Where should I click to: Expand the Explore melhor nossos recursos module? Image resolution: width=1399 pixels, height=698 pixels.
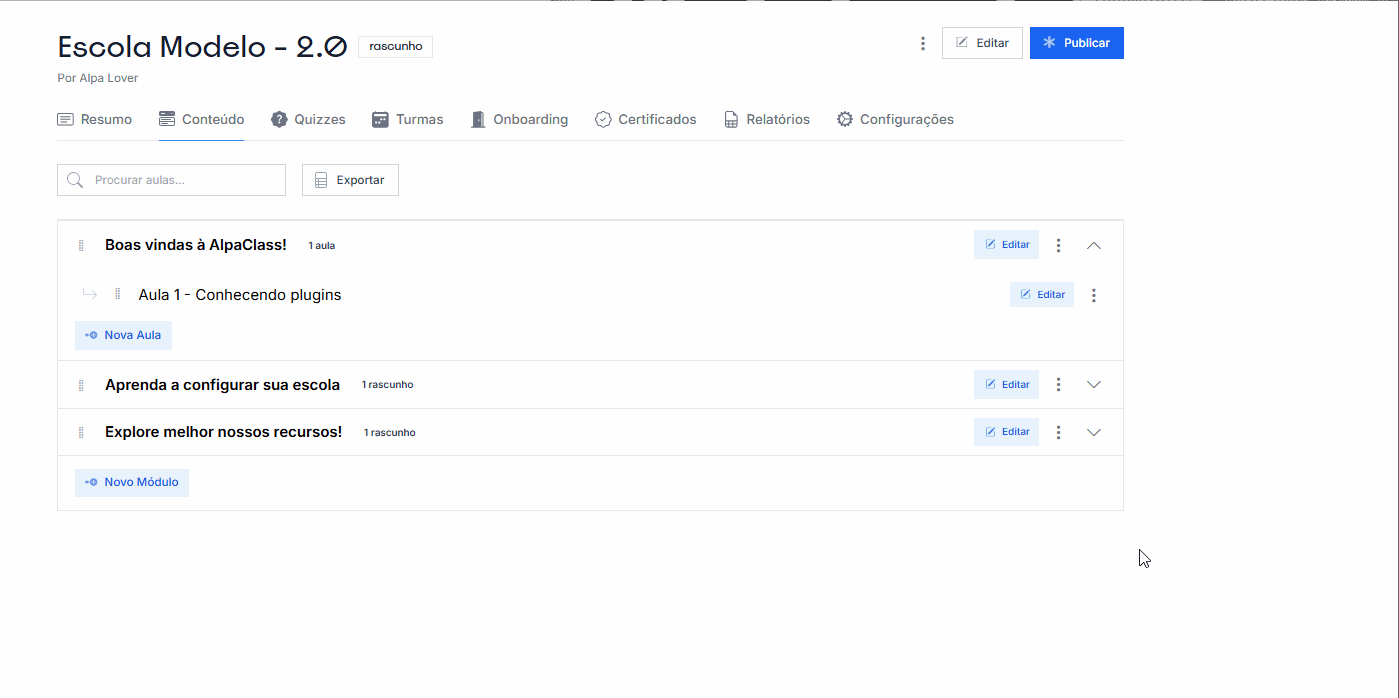coord(1093,433)
